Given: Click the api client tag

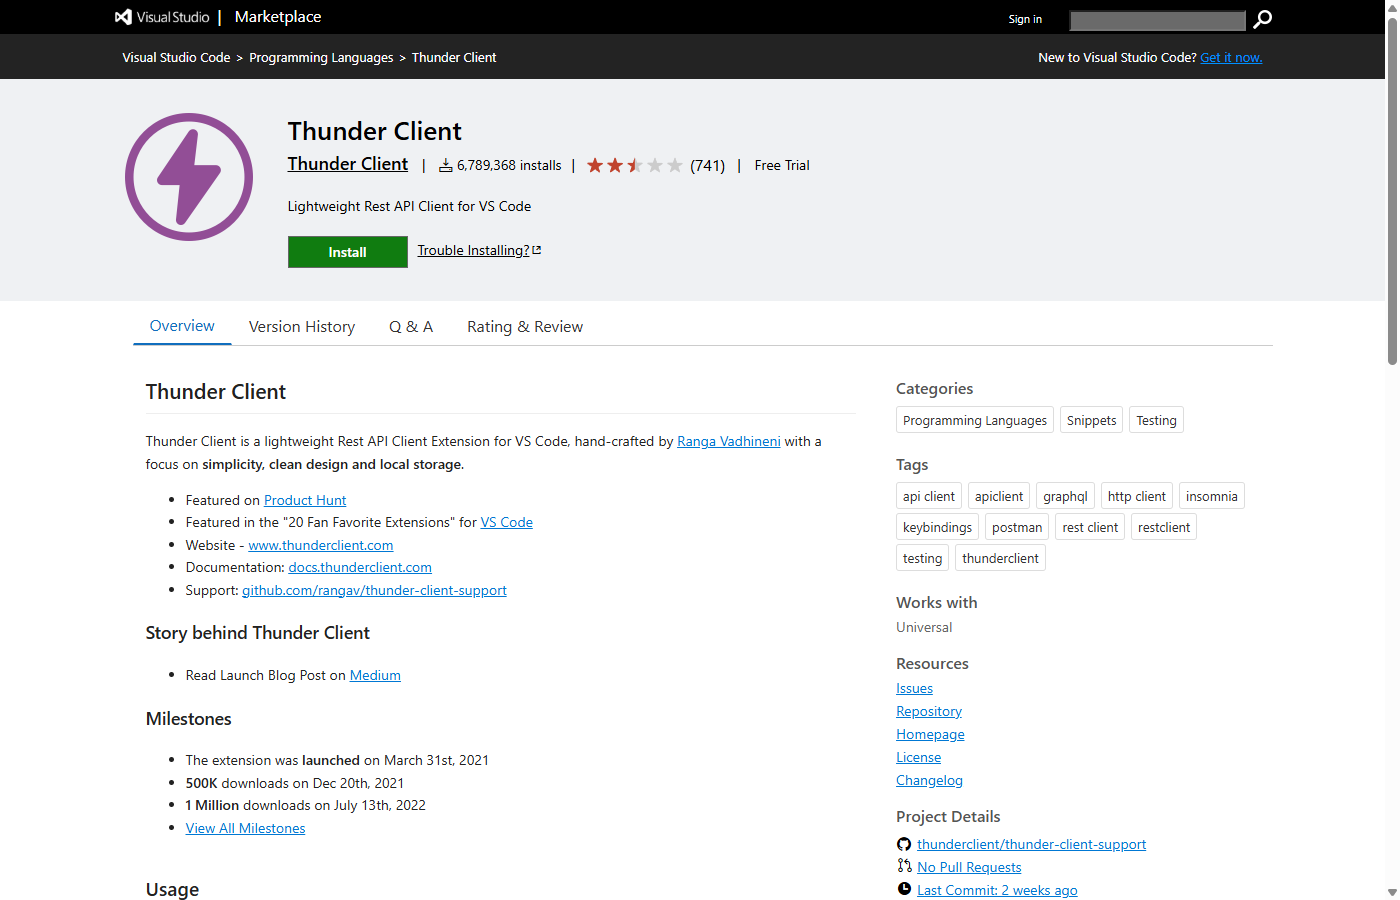Looking at the screenshot, I should point(929,496).
